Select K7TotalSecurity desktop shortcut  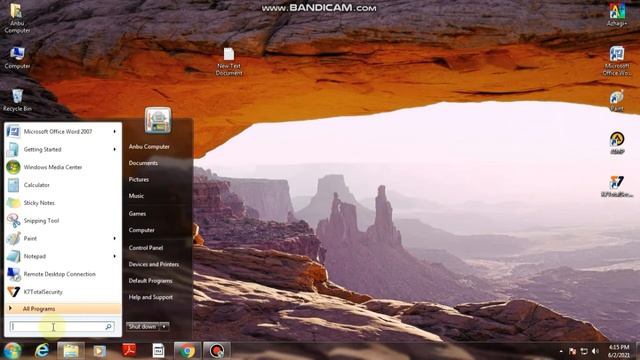617,187
